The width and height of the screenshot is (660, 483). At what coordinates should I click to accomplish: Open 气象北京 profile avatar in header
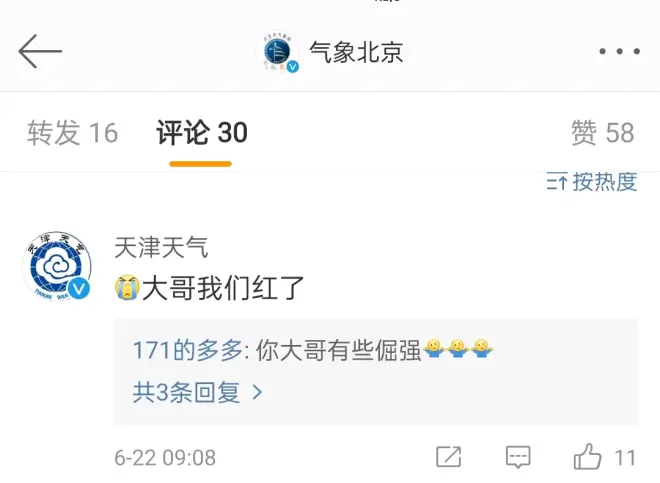point(279,52)
